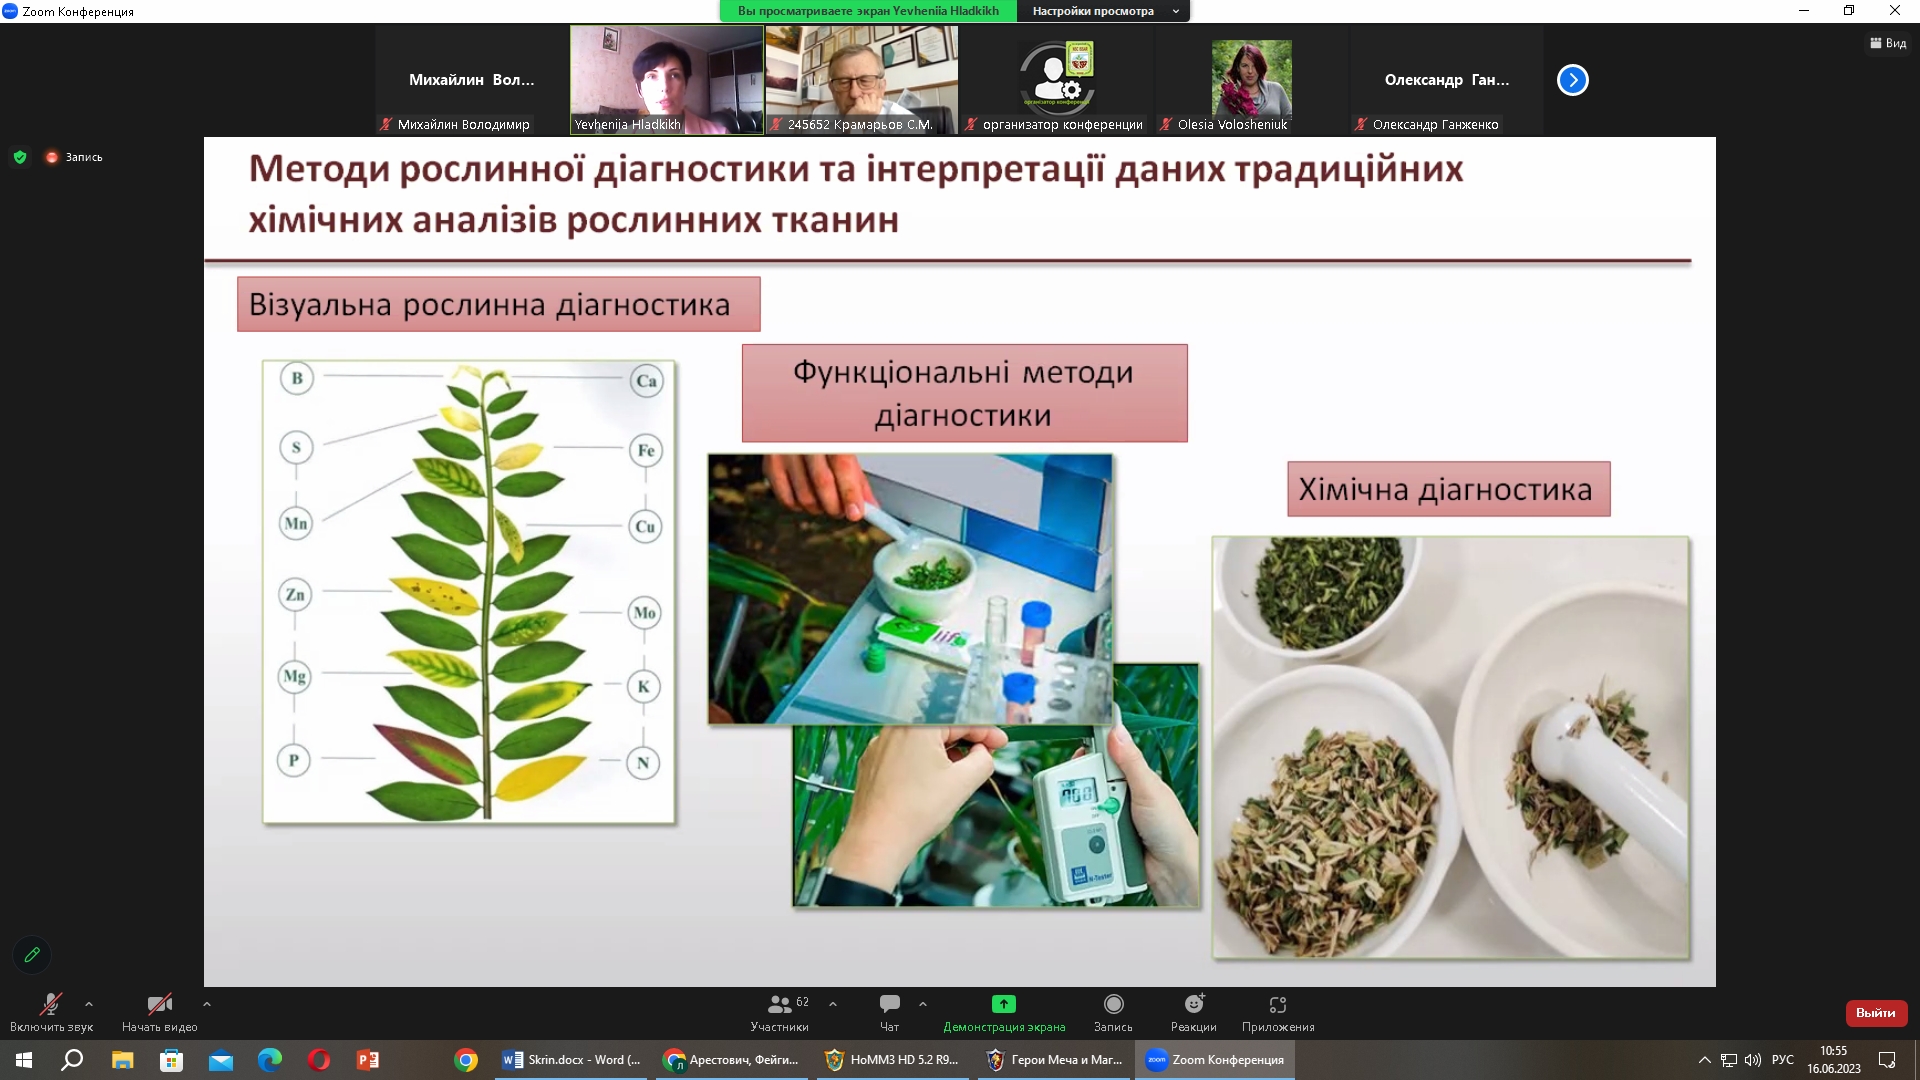This screenshot has height=1080, width=1920.
Task: Turn on camera with Начать видео
Action: coord(160,1012)
